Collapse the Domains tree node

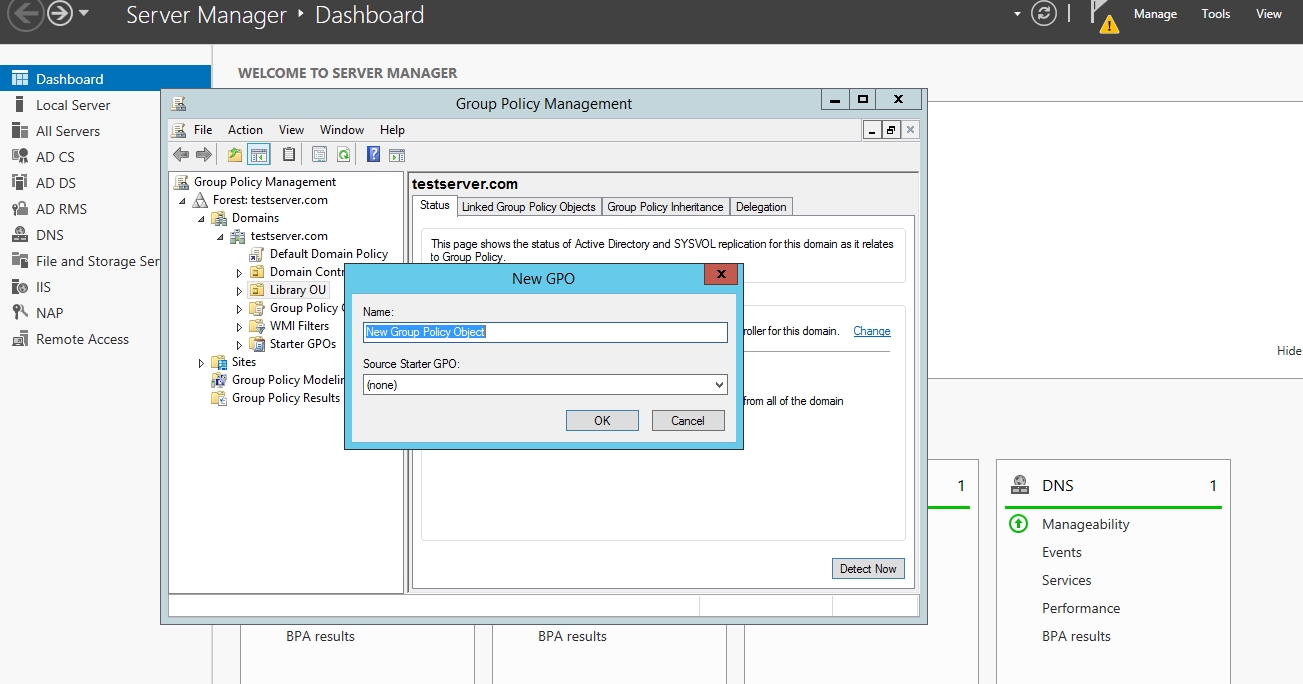point(201,219)
